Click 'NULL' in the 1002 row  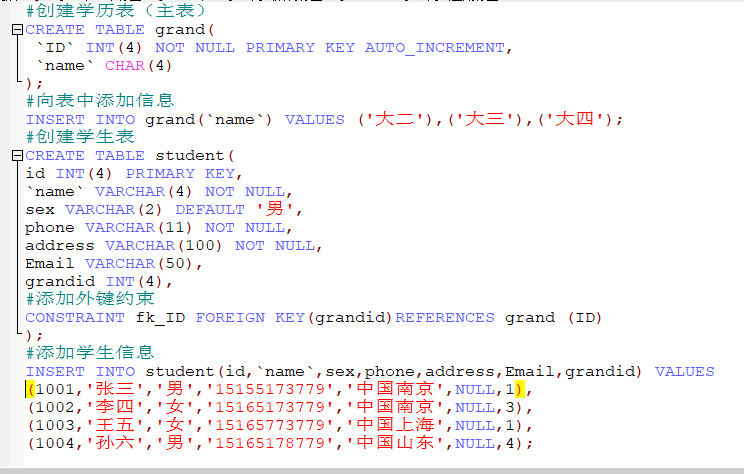pyautogui.click(x=475, y=408)
